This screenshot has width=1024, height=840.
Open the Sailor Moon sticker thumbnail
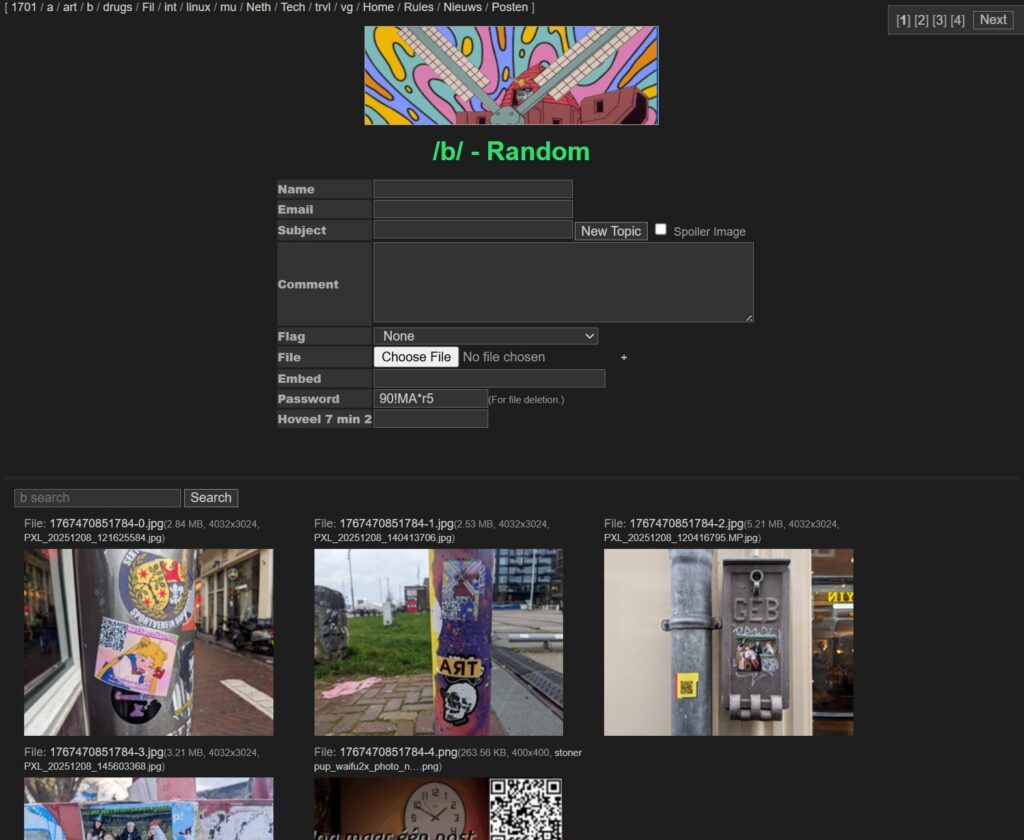(148, 642)
